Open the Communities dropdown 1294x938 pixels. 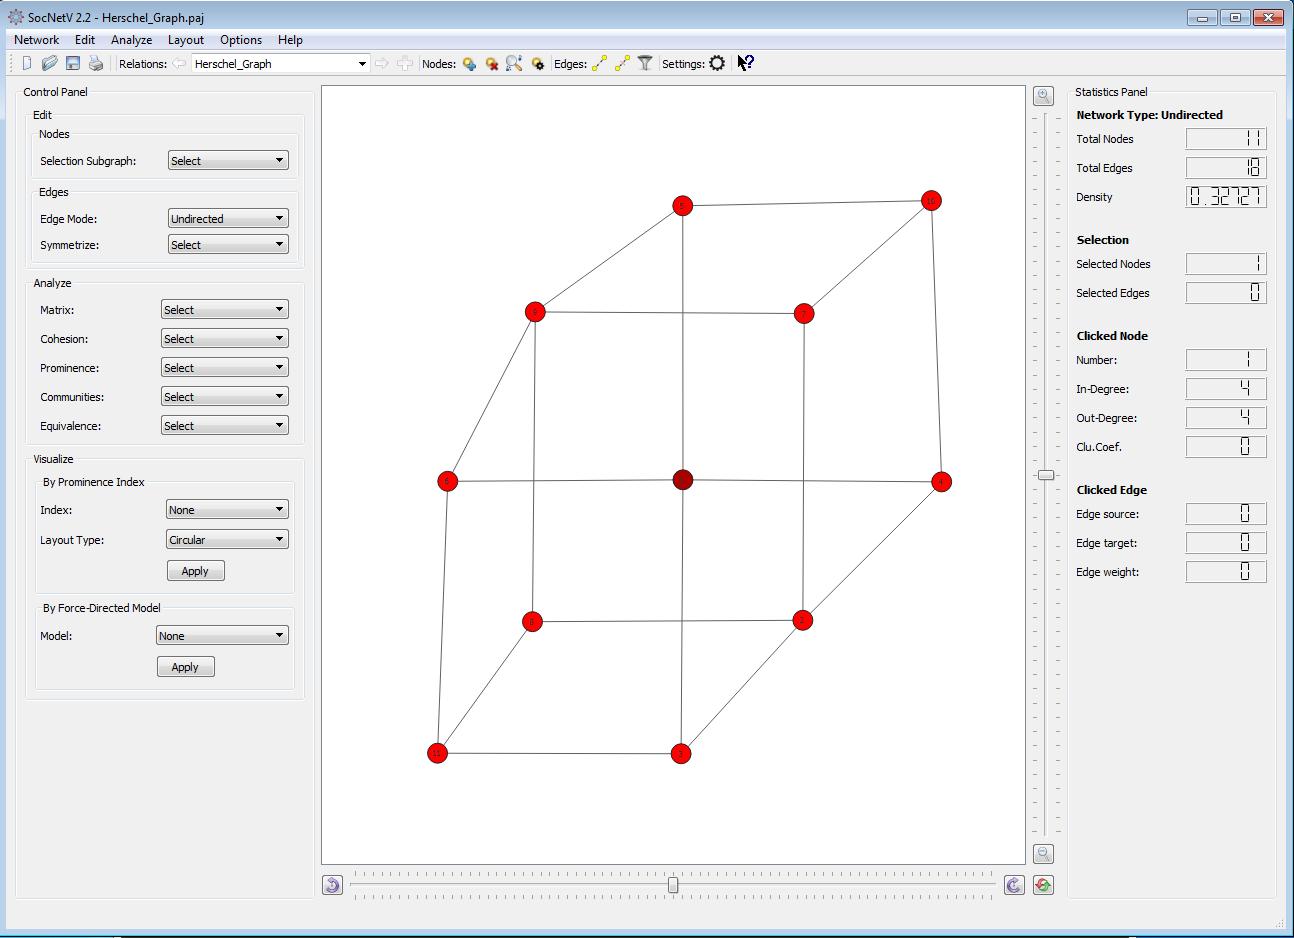[x=225, y=396]
